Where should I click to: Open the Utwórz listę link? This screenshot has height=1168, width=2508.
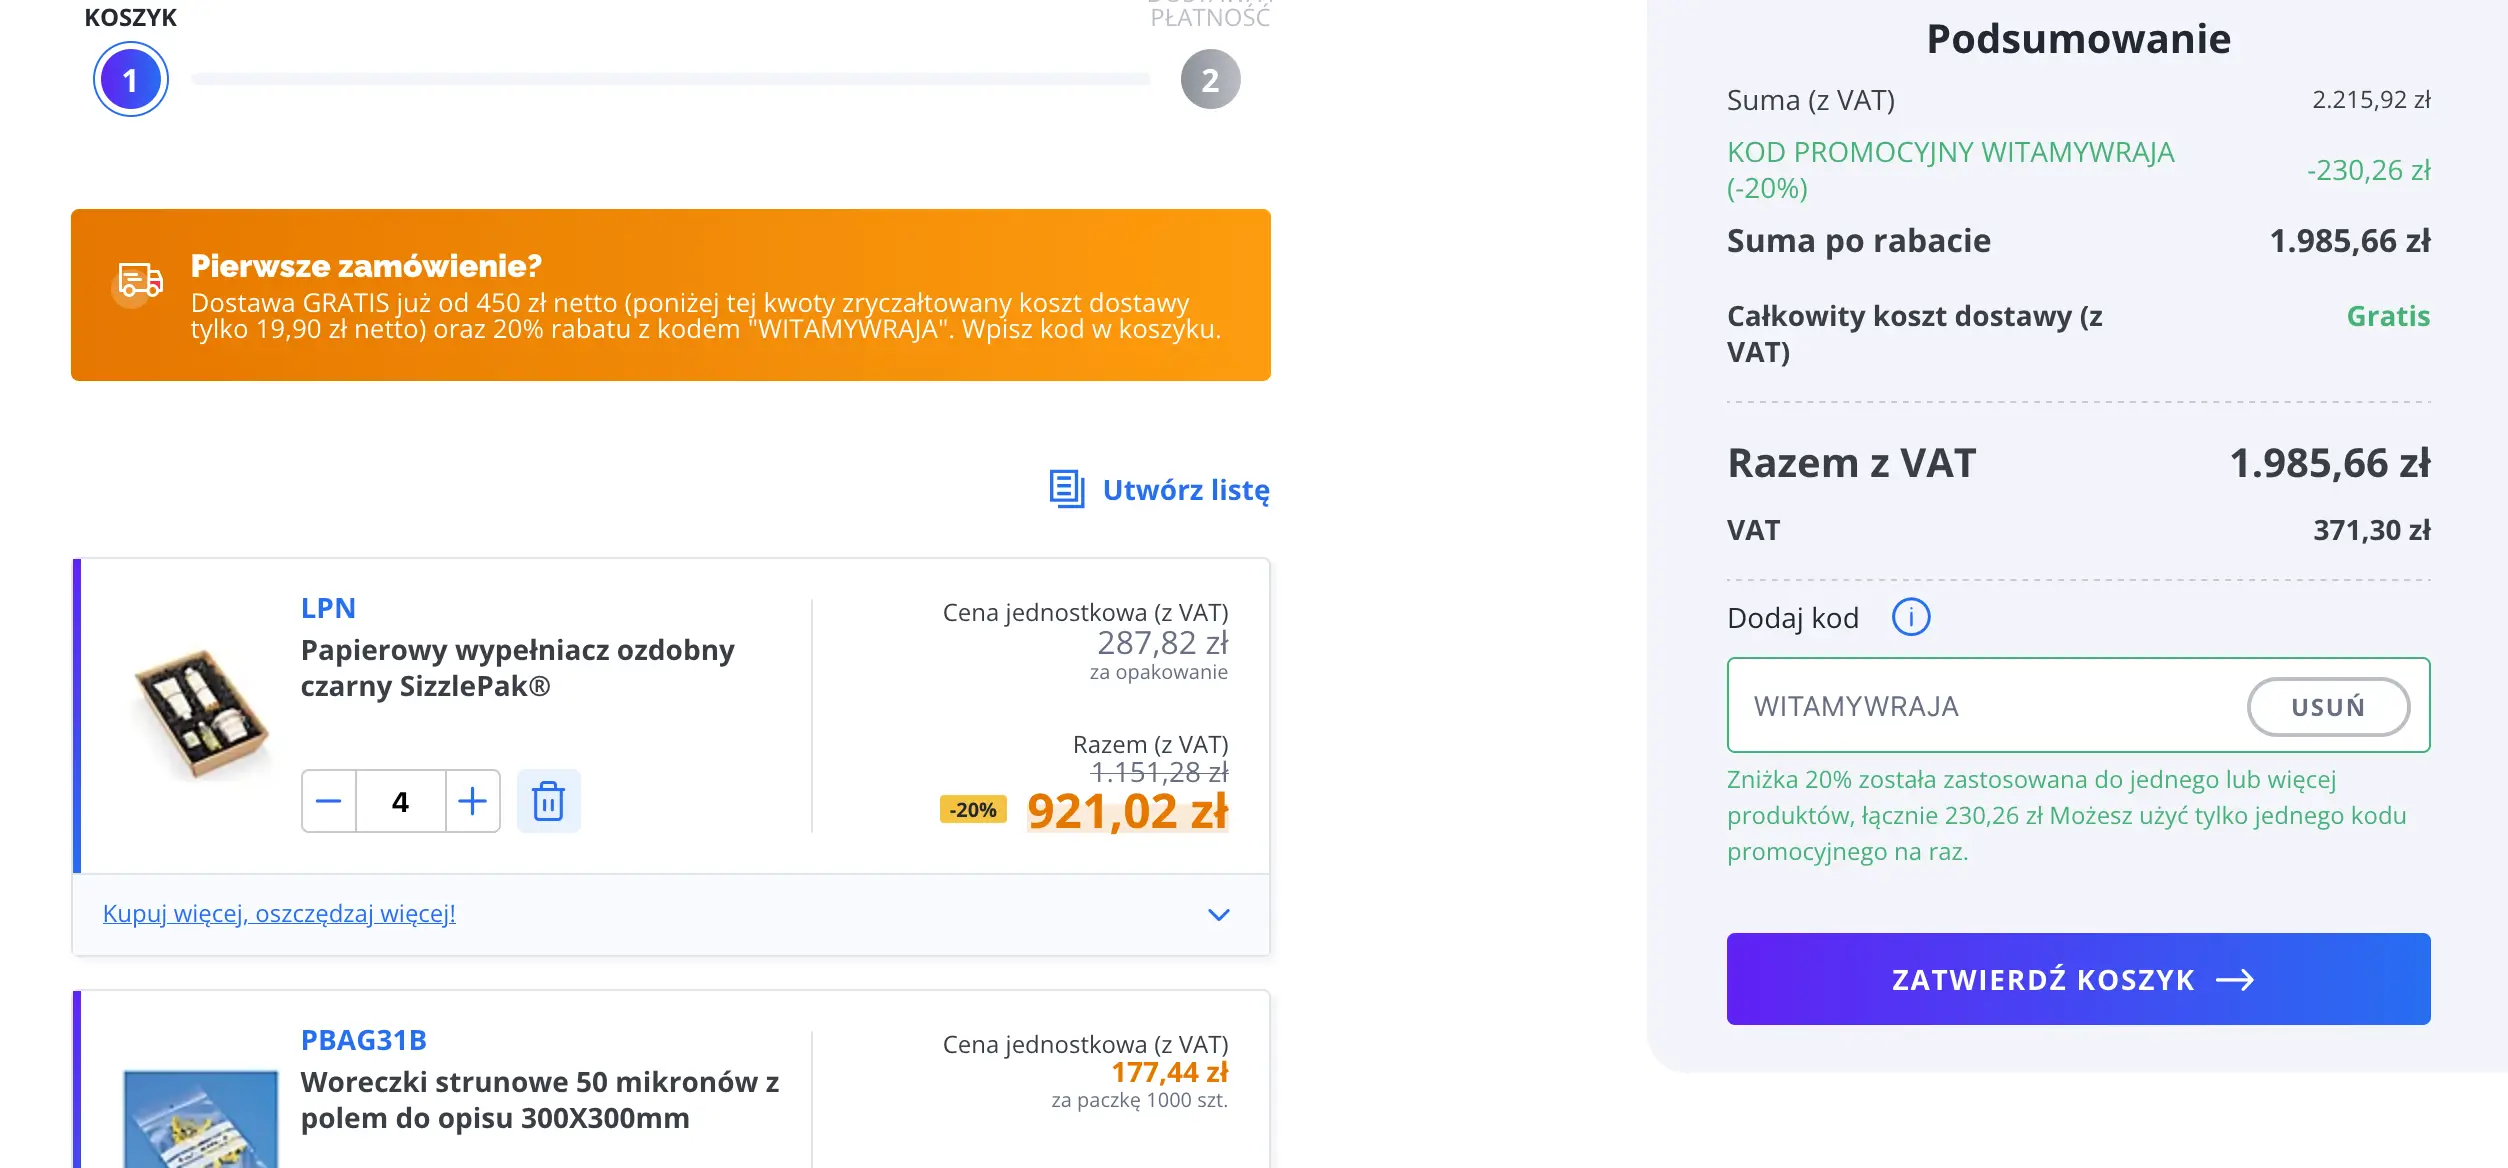coord(1185,490)
